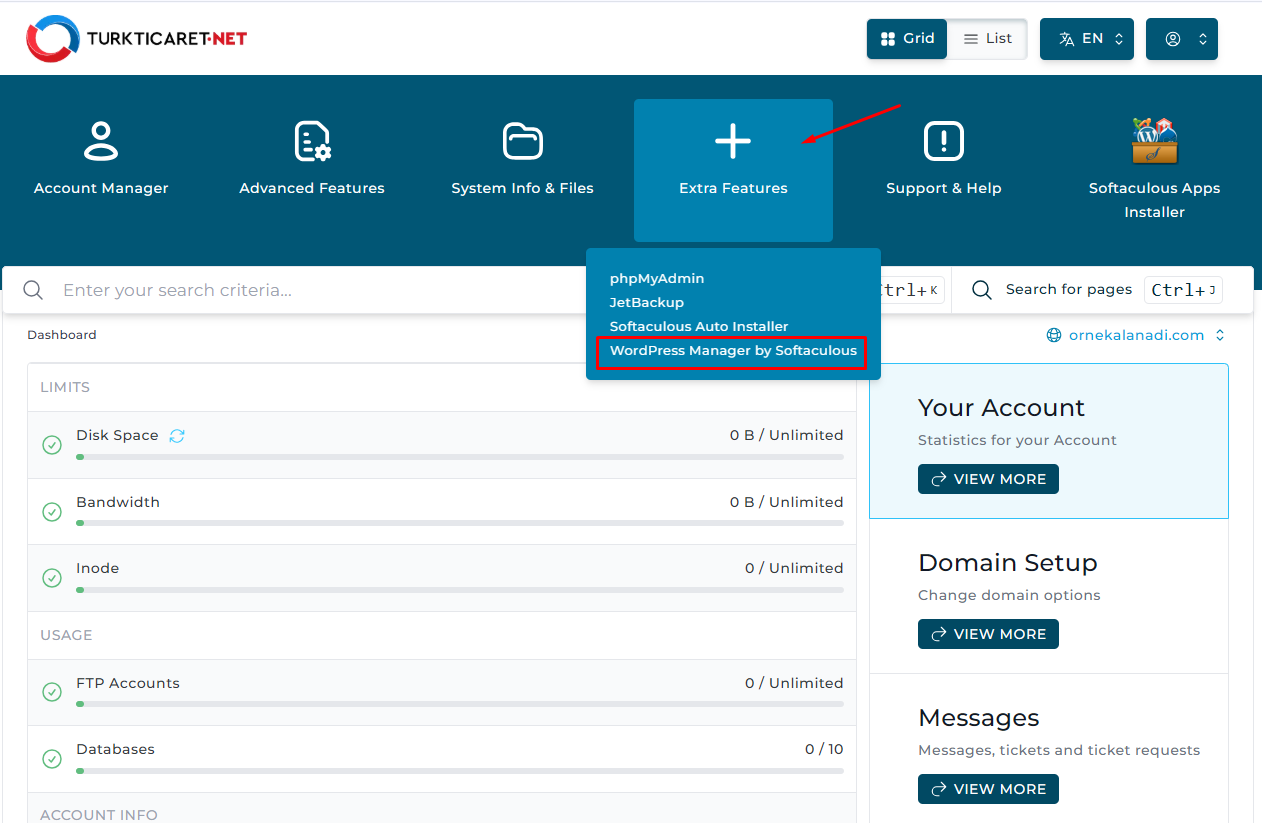The width and height of the screenshot is (1262, 823).
Task: Launch Softaculous Apps Installer chest icon
Action: tap(1155, 141)
